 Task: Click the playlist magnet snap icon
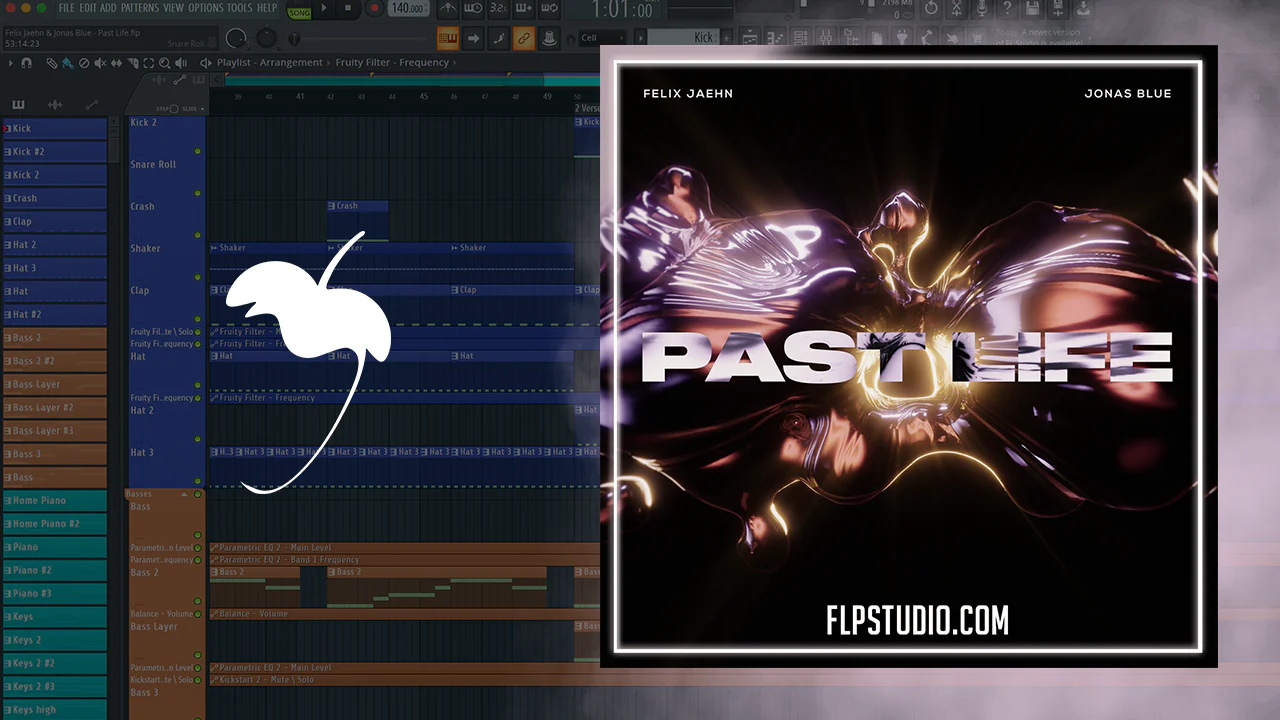pyautogui.click(x=27, y=63)
